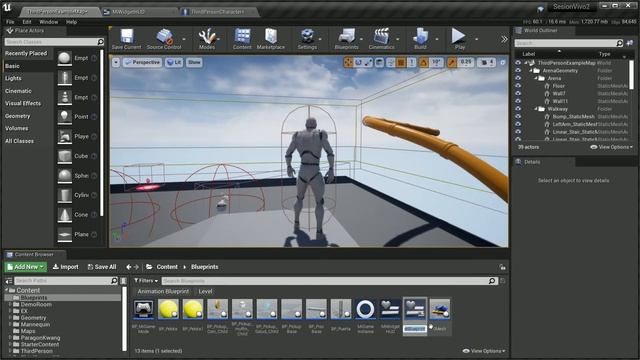Open the Window menu
Image resolution: width=640 pixels, height=360 pixels.
(x=49, y=22)
